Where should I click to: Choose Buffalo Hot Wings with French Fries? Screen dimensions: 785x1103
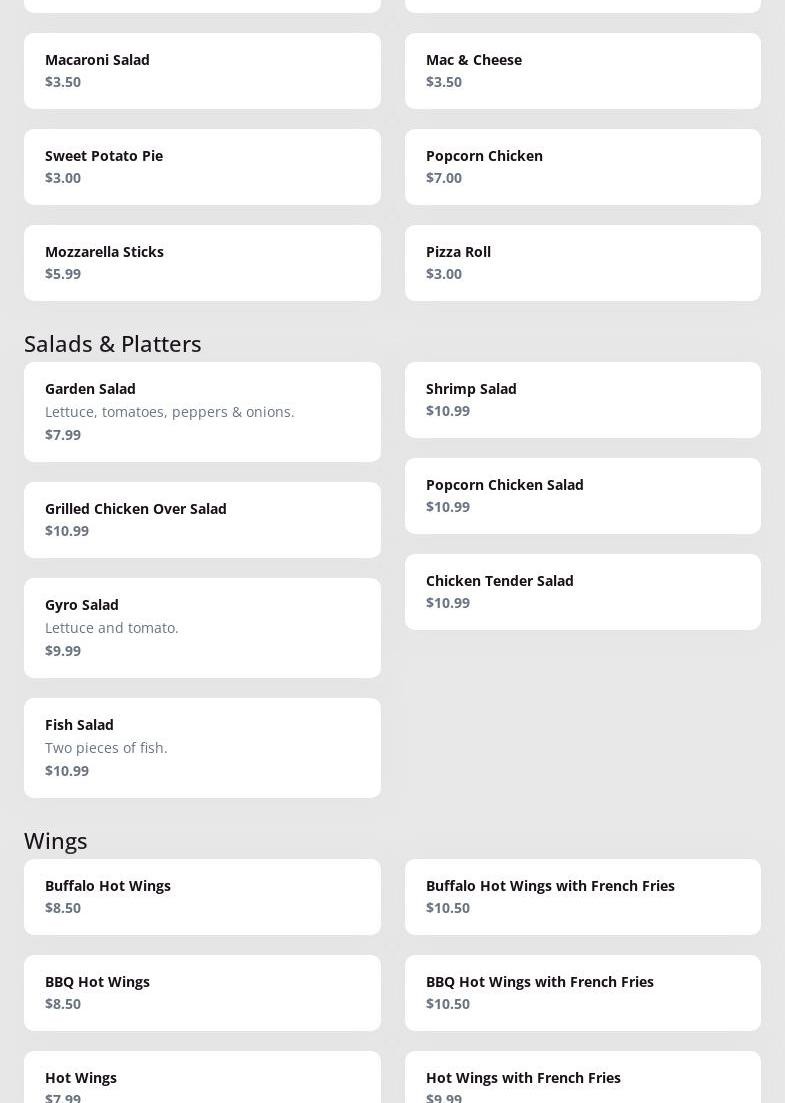(x=582, y=897)
